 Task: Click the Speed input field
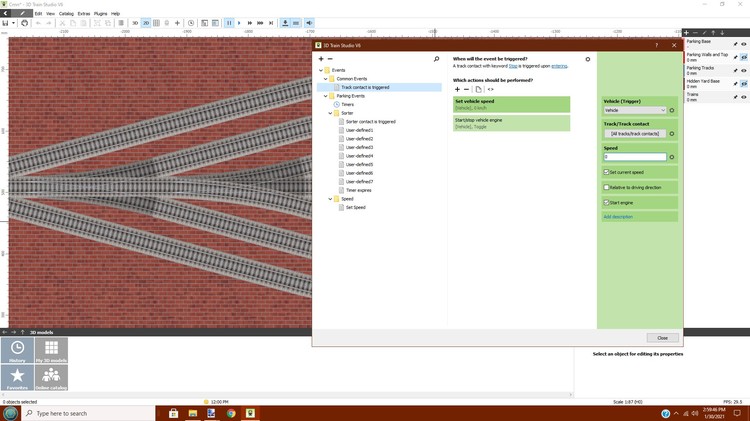[634, 157]
